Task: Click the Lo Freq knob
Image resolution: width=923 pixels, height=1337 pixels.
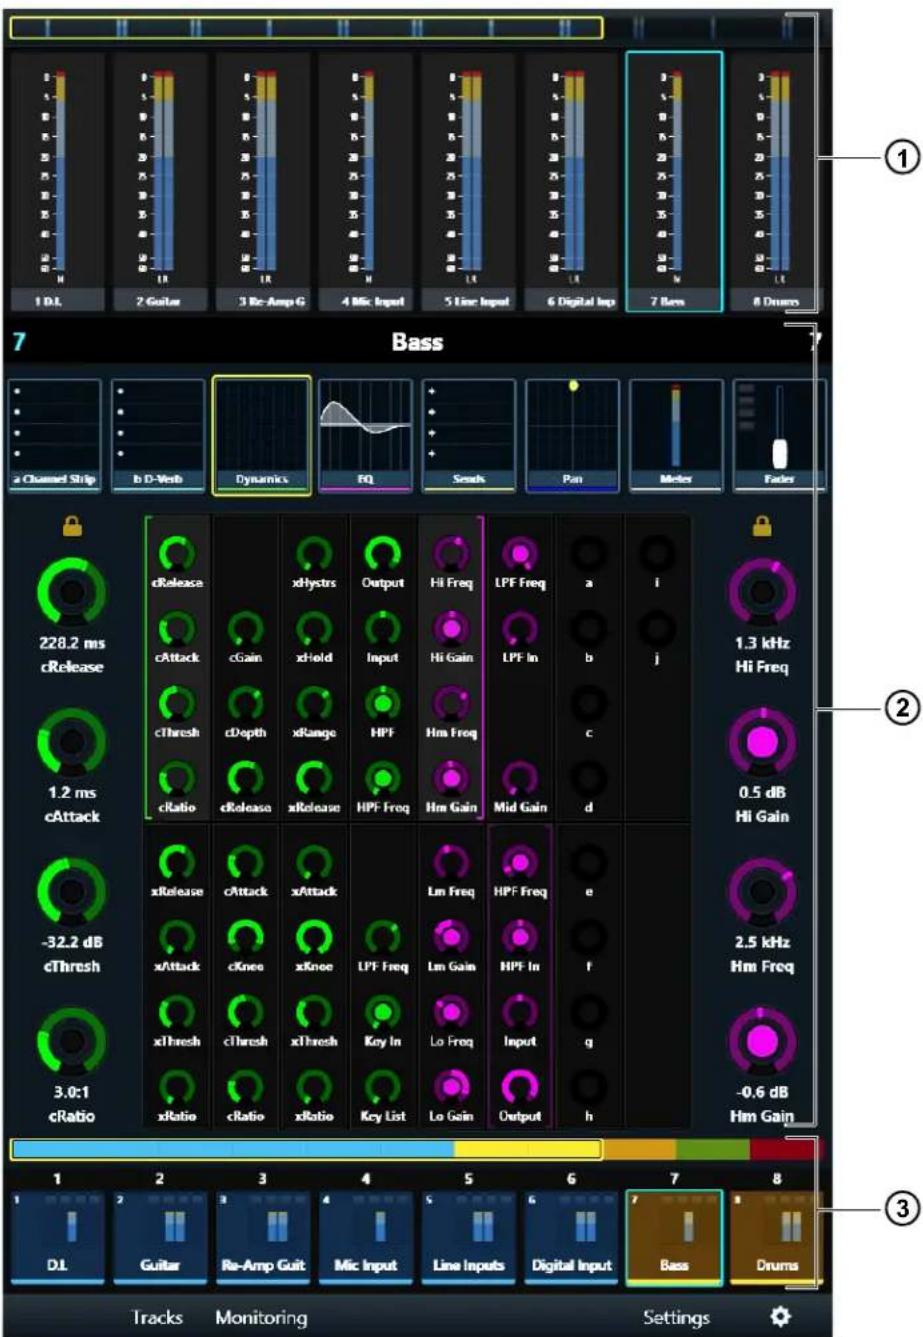Action: pos(450,1012)
